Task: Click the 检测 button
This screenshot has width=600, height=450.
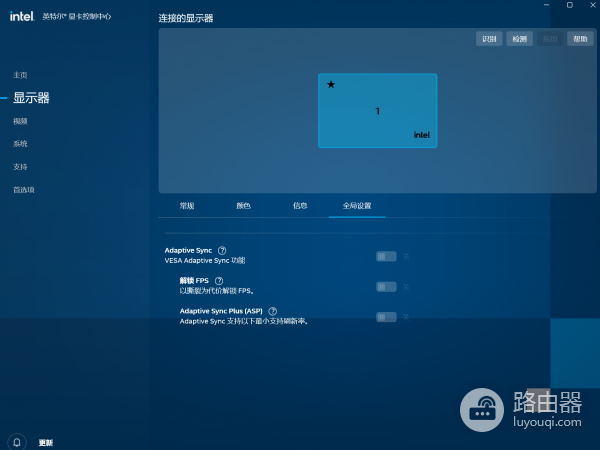Action: [x=520, y=39]
